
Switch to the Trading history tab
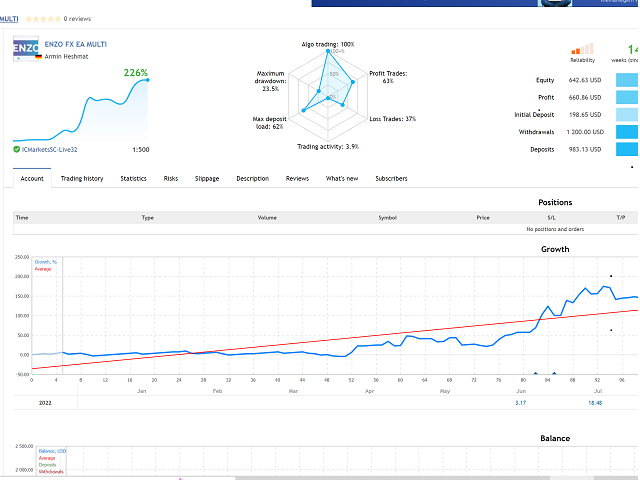[82, 178]
